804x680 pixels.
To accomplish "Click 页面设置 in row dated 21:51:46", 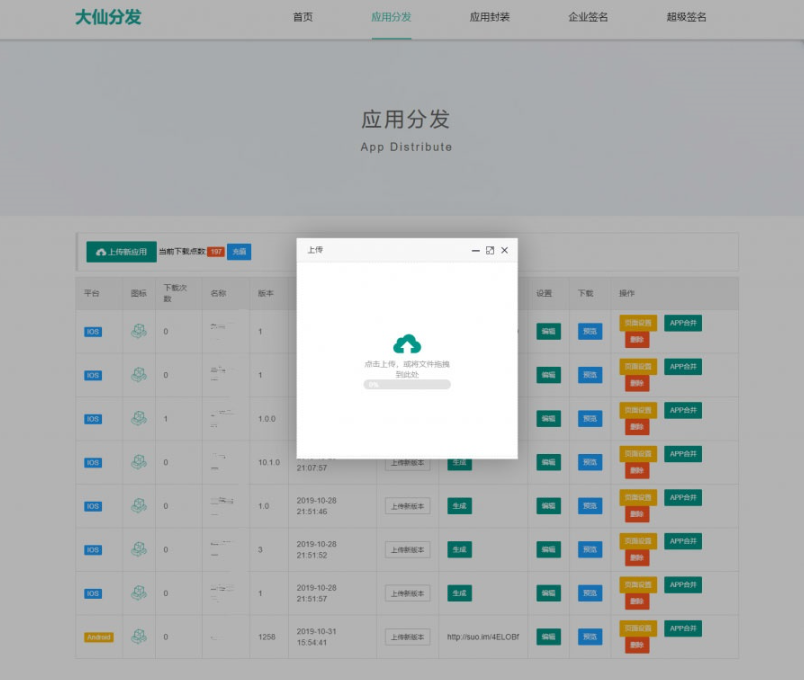I will coord(638,497).
